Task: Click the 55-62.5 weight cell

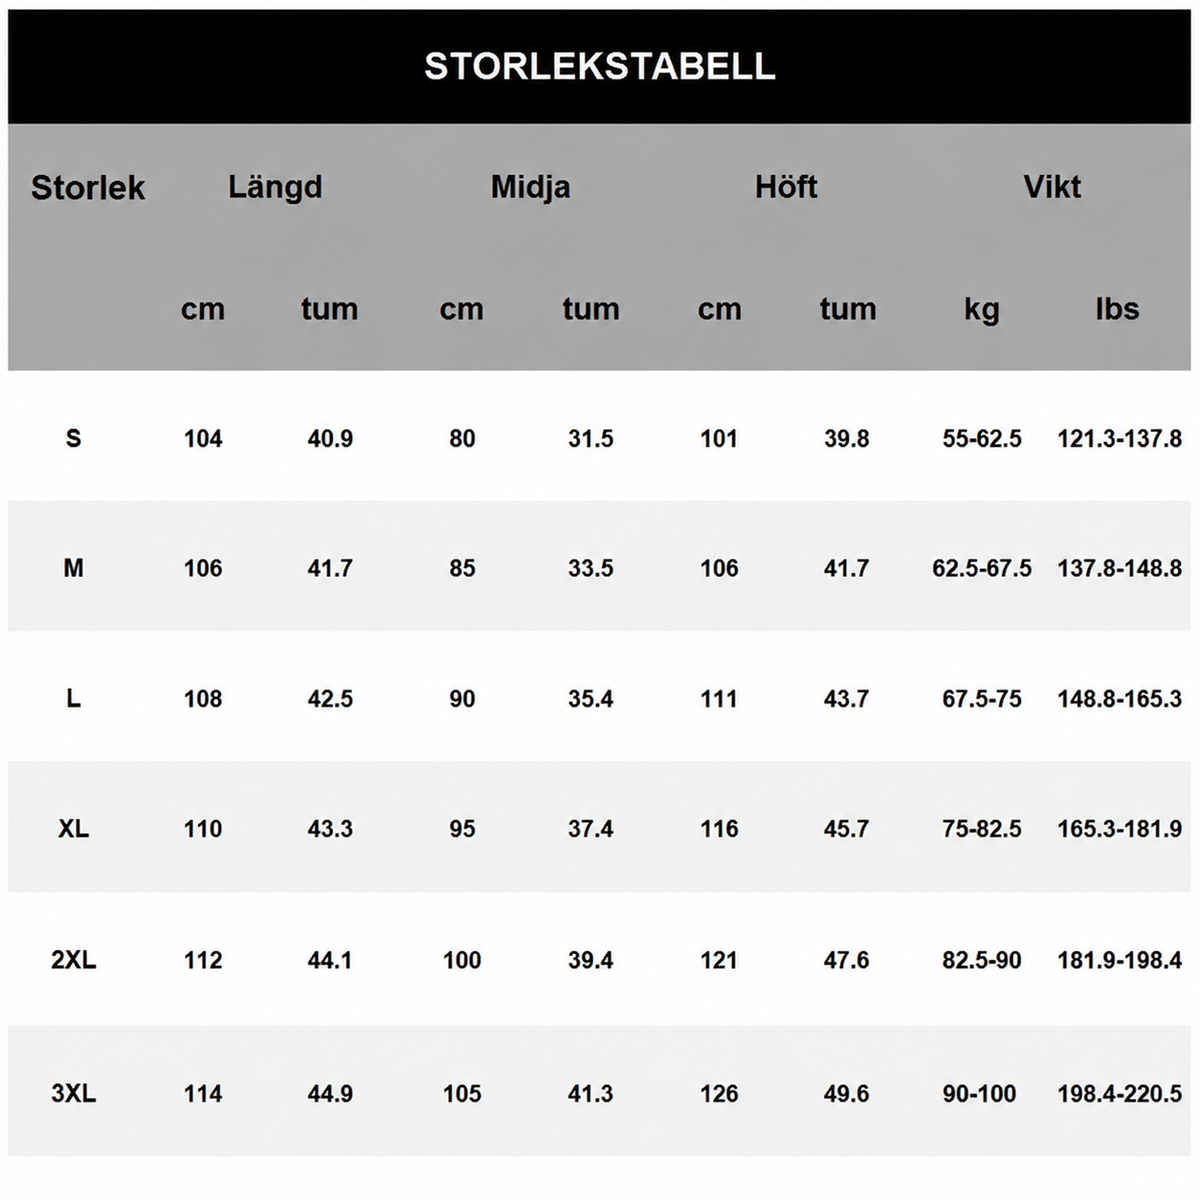Action: point(982,438)
